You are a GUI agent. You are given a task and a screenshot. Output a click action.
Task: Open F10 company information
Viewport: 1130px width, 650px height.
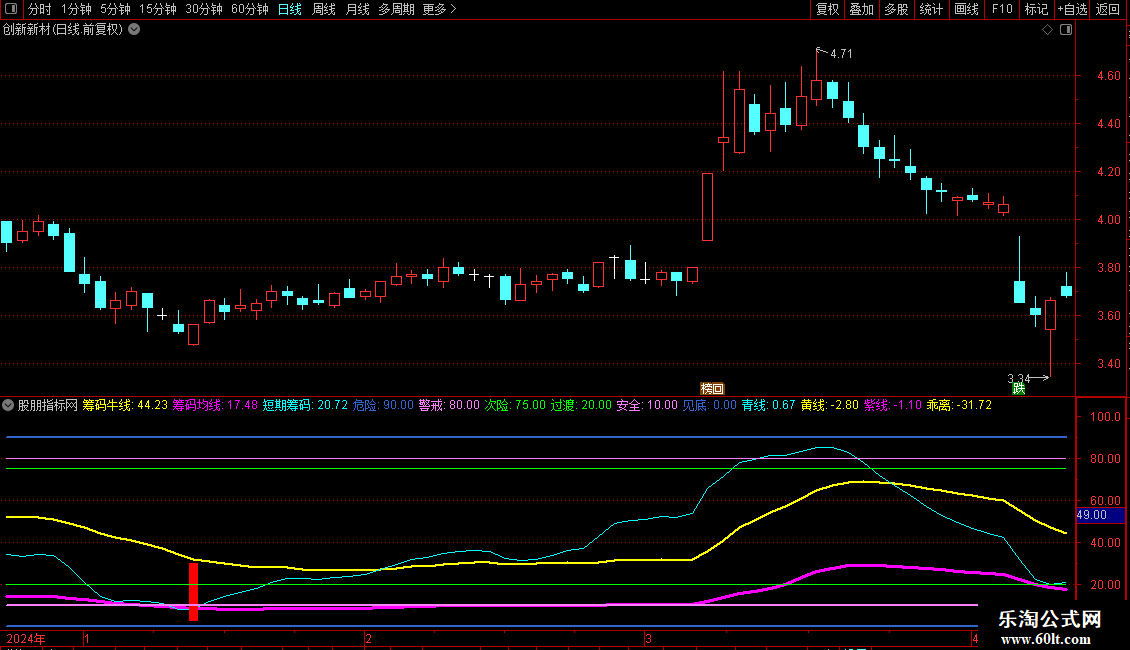click(x=1001, y=9)
